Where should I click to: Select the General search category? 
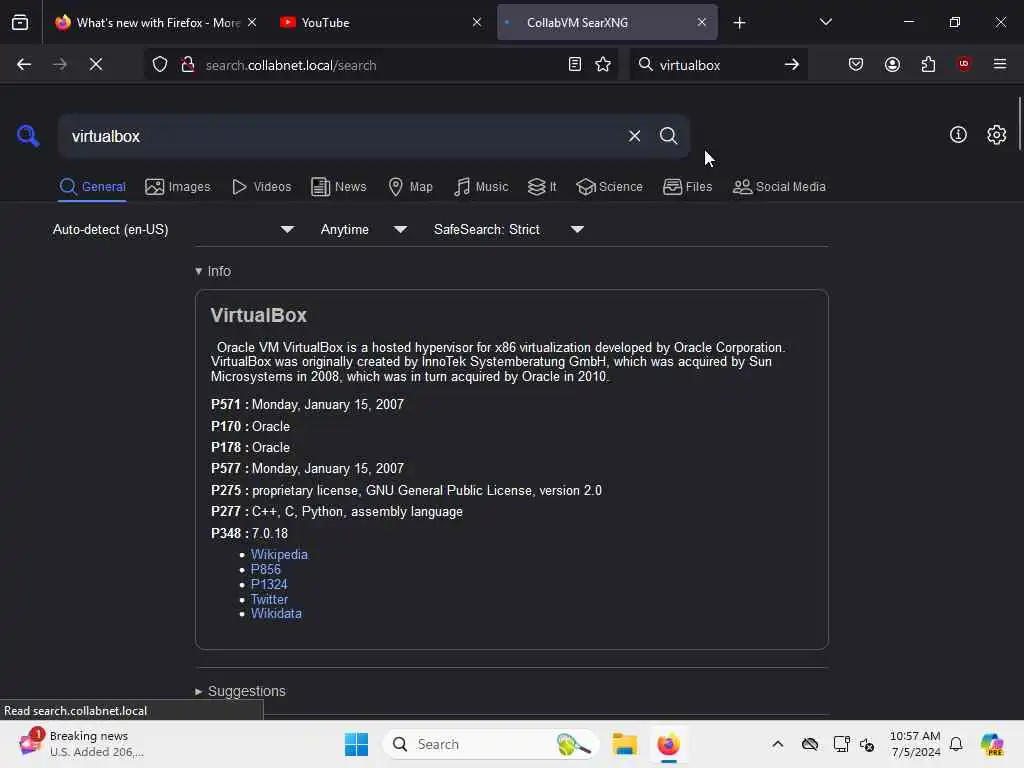[92, 187]
